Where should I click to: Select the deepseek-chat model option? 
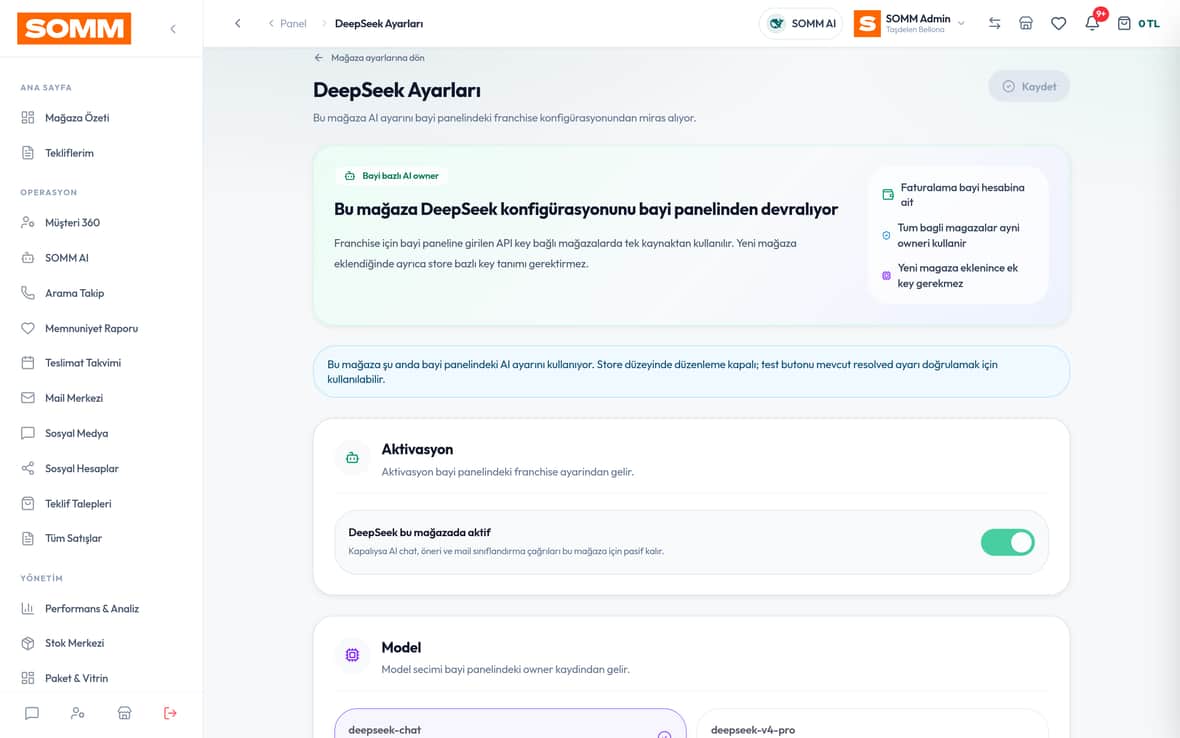(510, 724)
